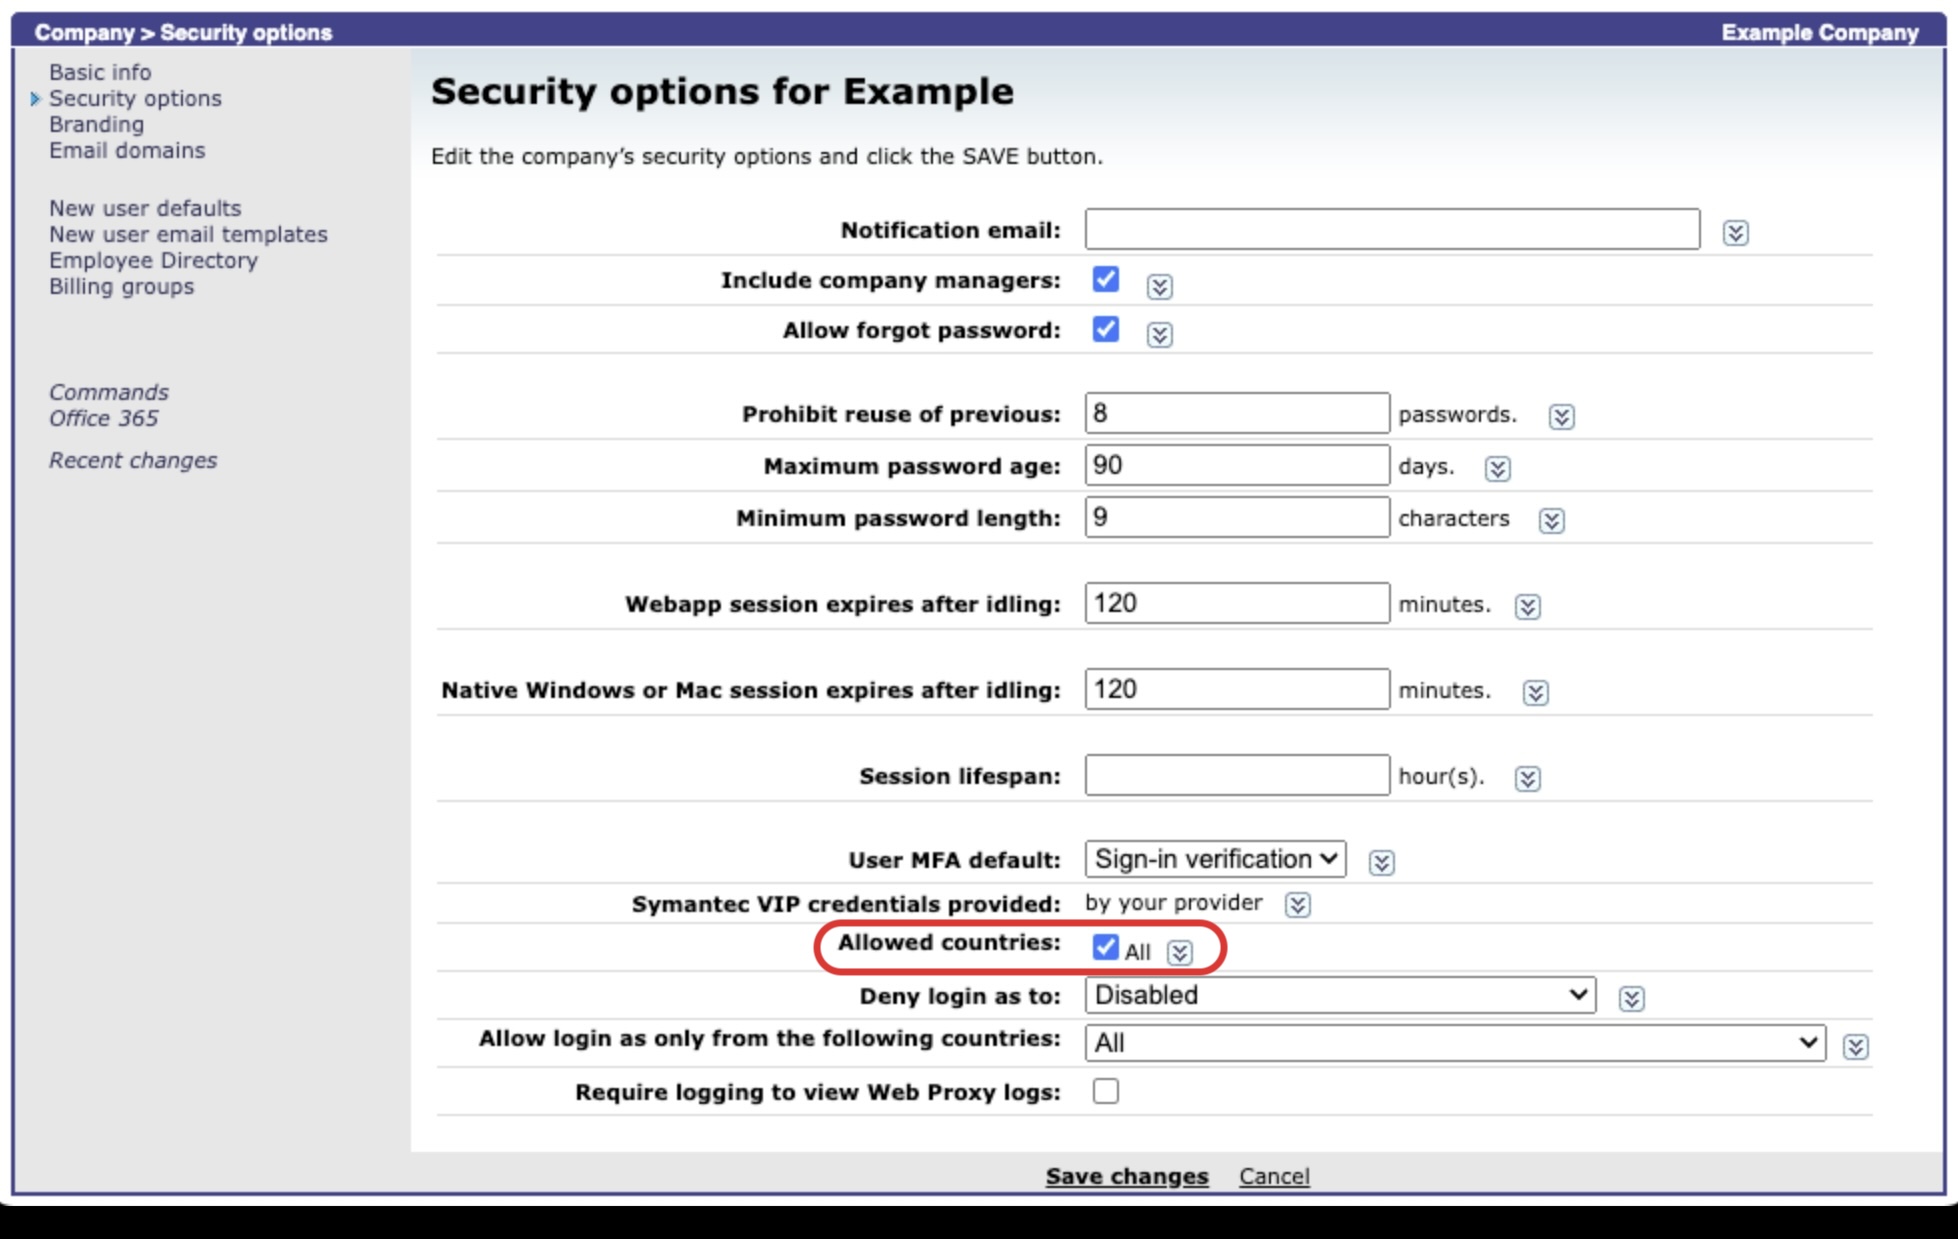Click Native Windows or Mac session minutes field
1958x1239 pixels.
click(1237, 689)
